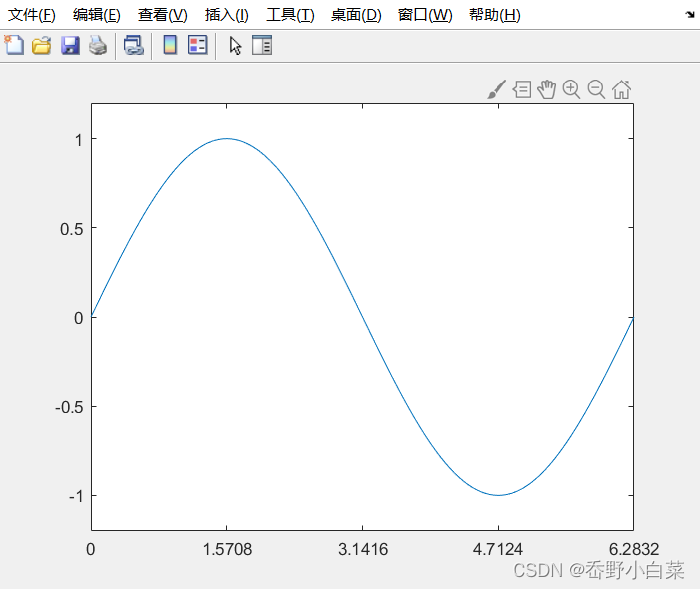Choose the Zoom Out magnifier
The image size is (700, 589).
[596, 90]
